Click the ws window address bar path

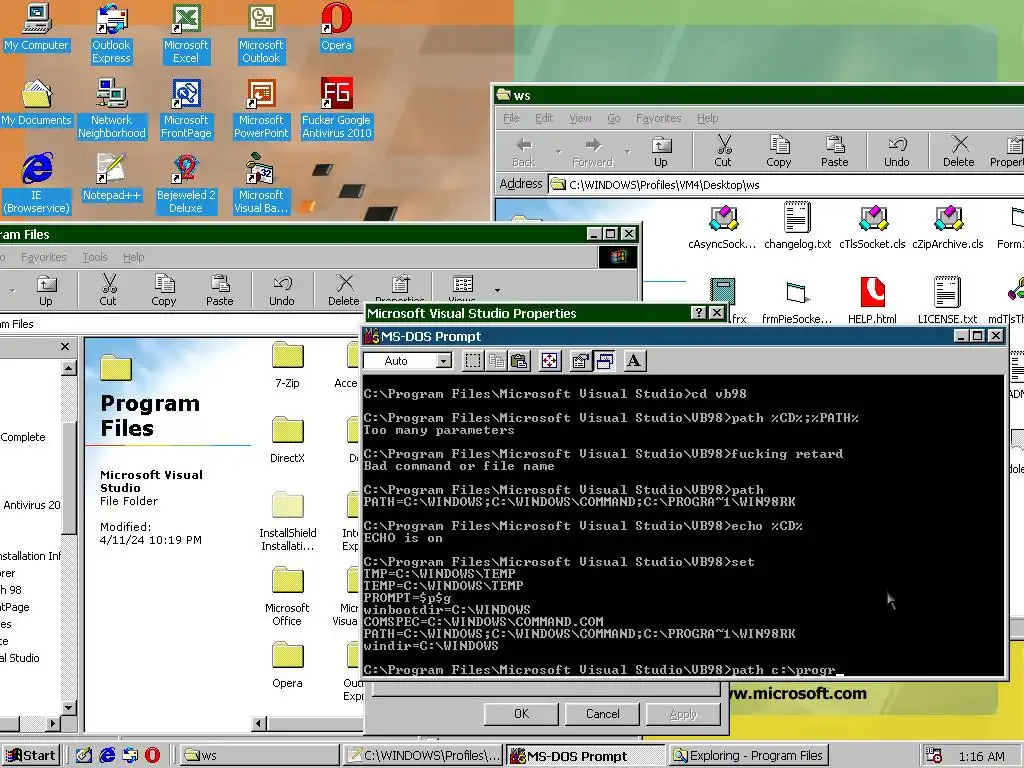664,185
